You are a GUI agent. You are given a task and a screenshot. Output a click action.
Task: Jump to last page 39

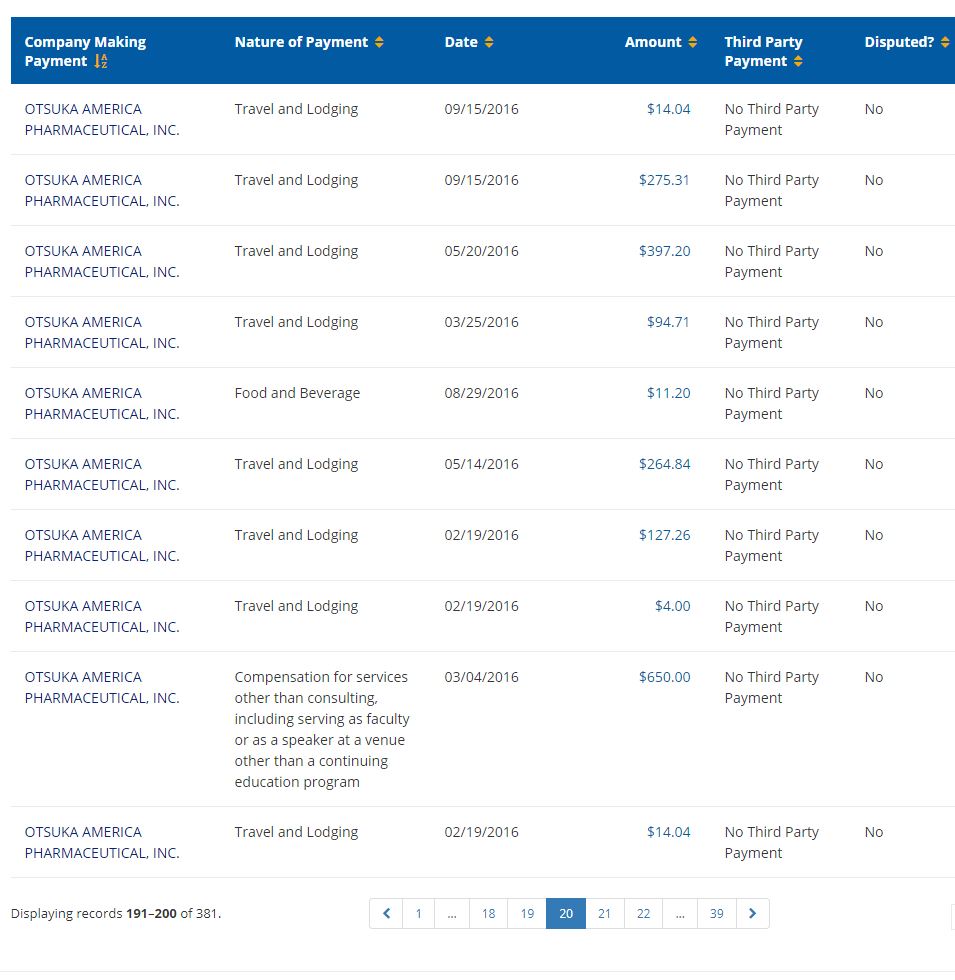point(717,913)
